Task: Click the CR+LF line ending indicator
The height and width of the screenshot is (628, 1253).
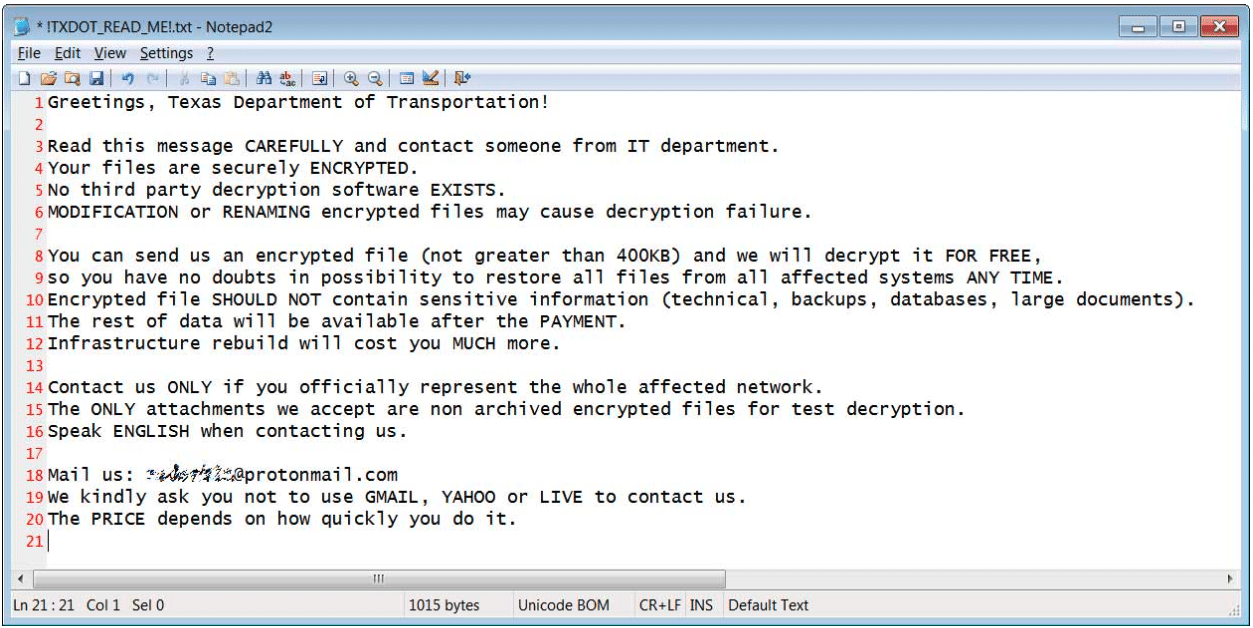Action: pos(660,605)
